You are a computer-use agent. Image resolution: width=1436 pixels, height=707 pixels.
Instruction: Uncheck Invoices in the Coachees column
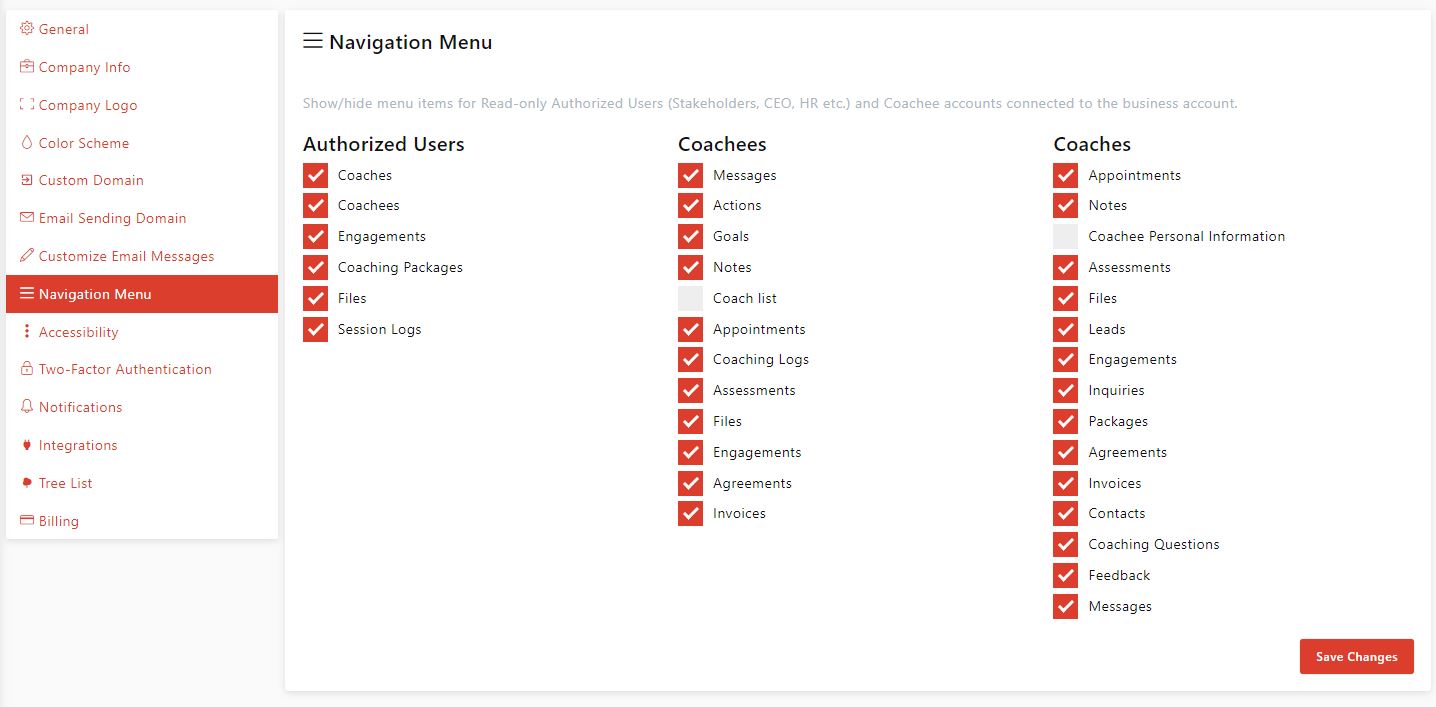[x=690, y=513]
